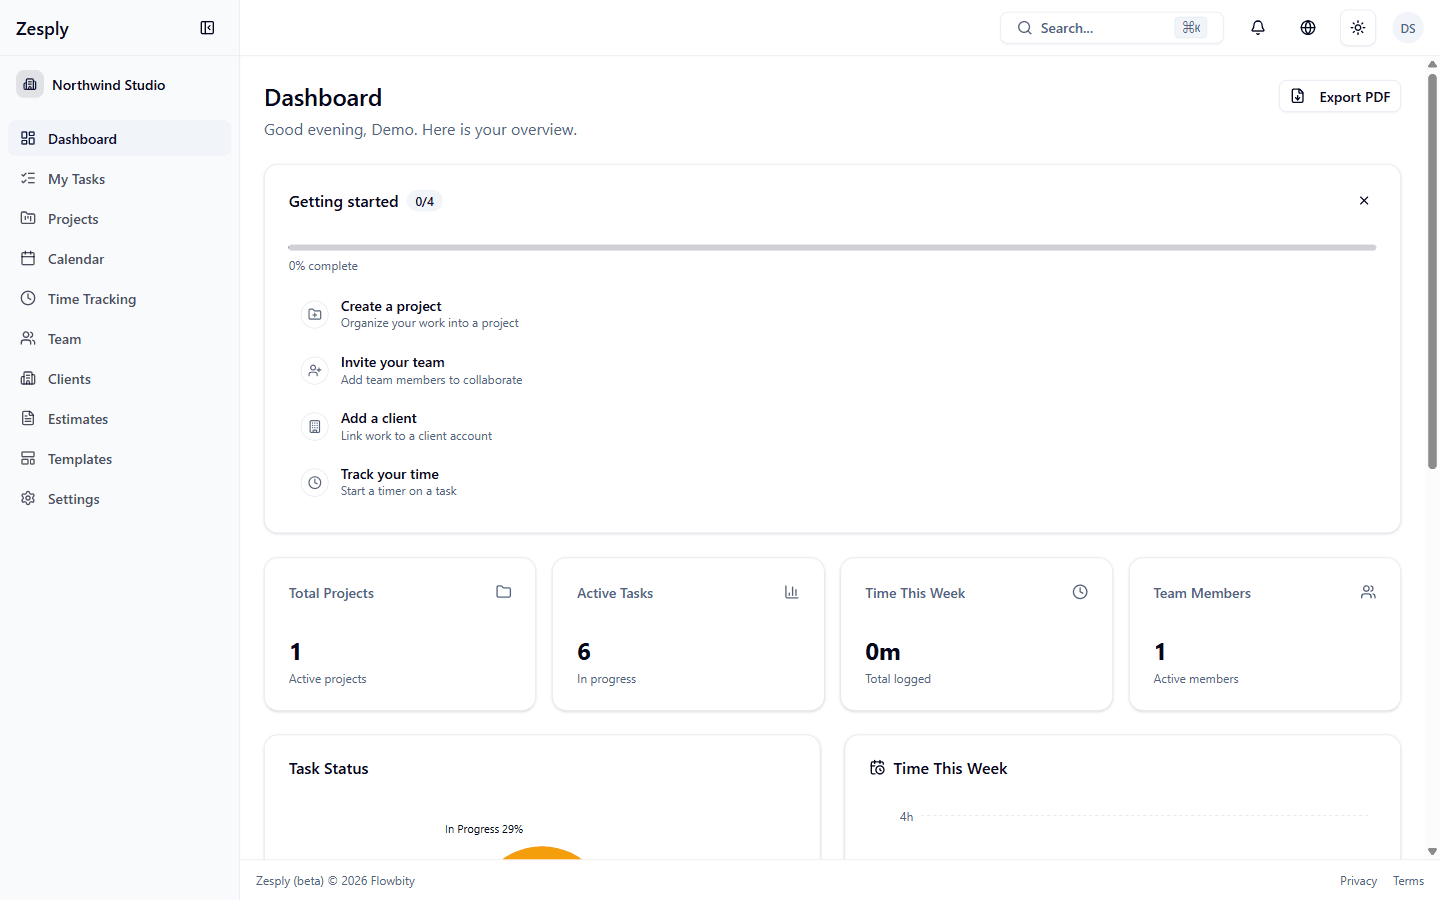Open the notifications bell
Screen dimensions: 1440x900
[1258, 28]
